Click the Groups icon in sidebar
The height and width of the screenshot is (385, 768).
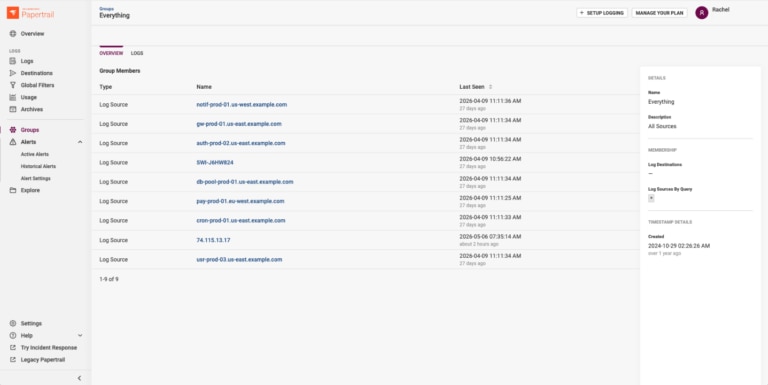point(13,130)
